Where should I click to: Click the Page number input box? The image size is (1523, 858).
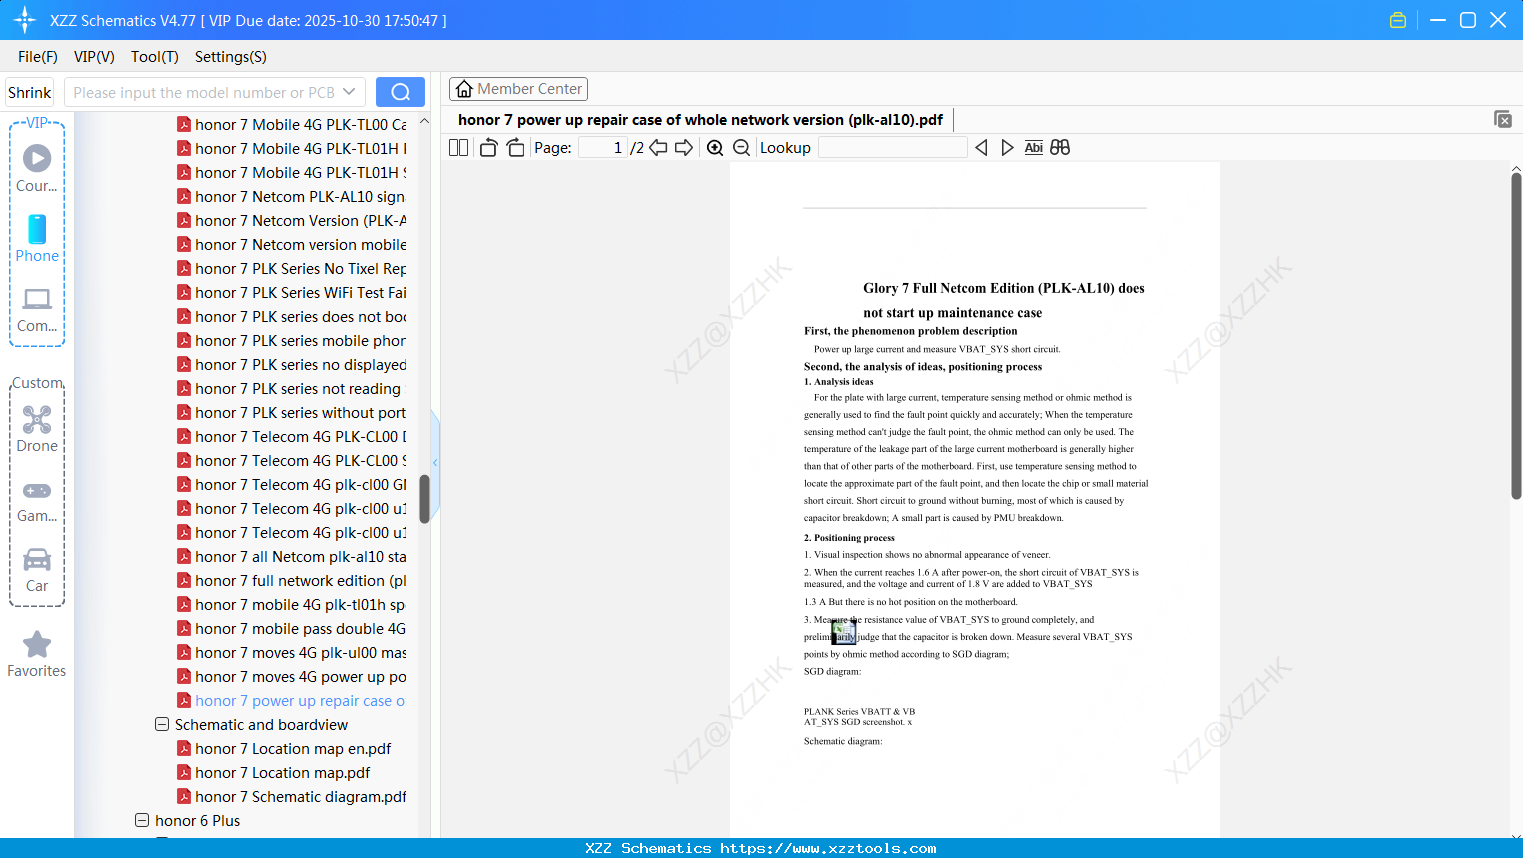(603, 148)
